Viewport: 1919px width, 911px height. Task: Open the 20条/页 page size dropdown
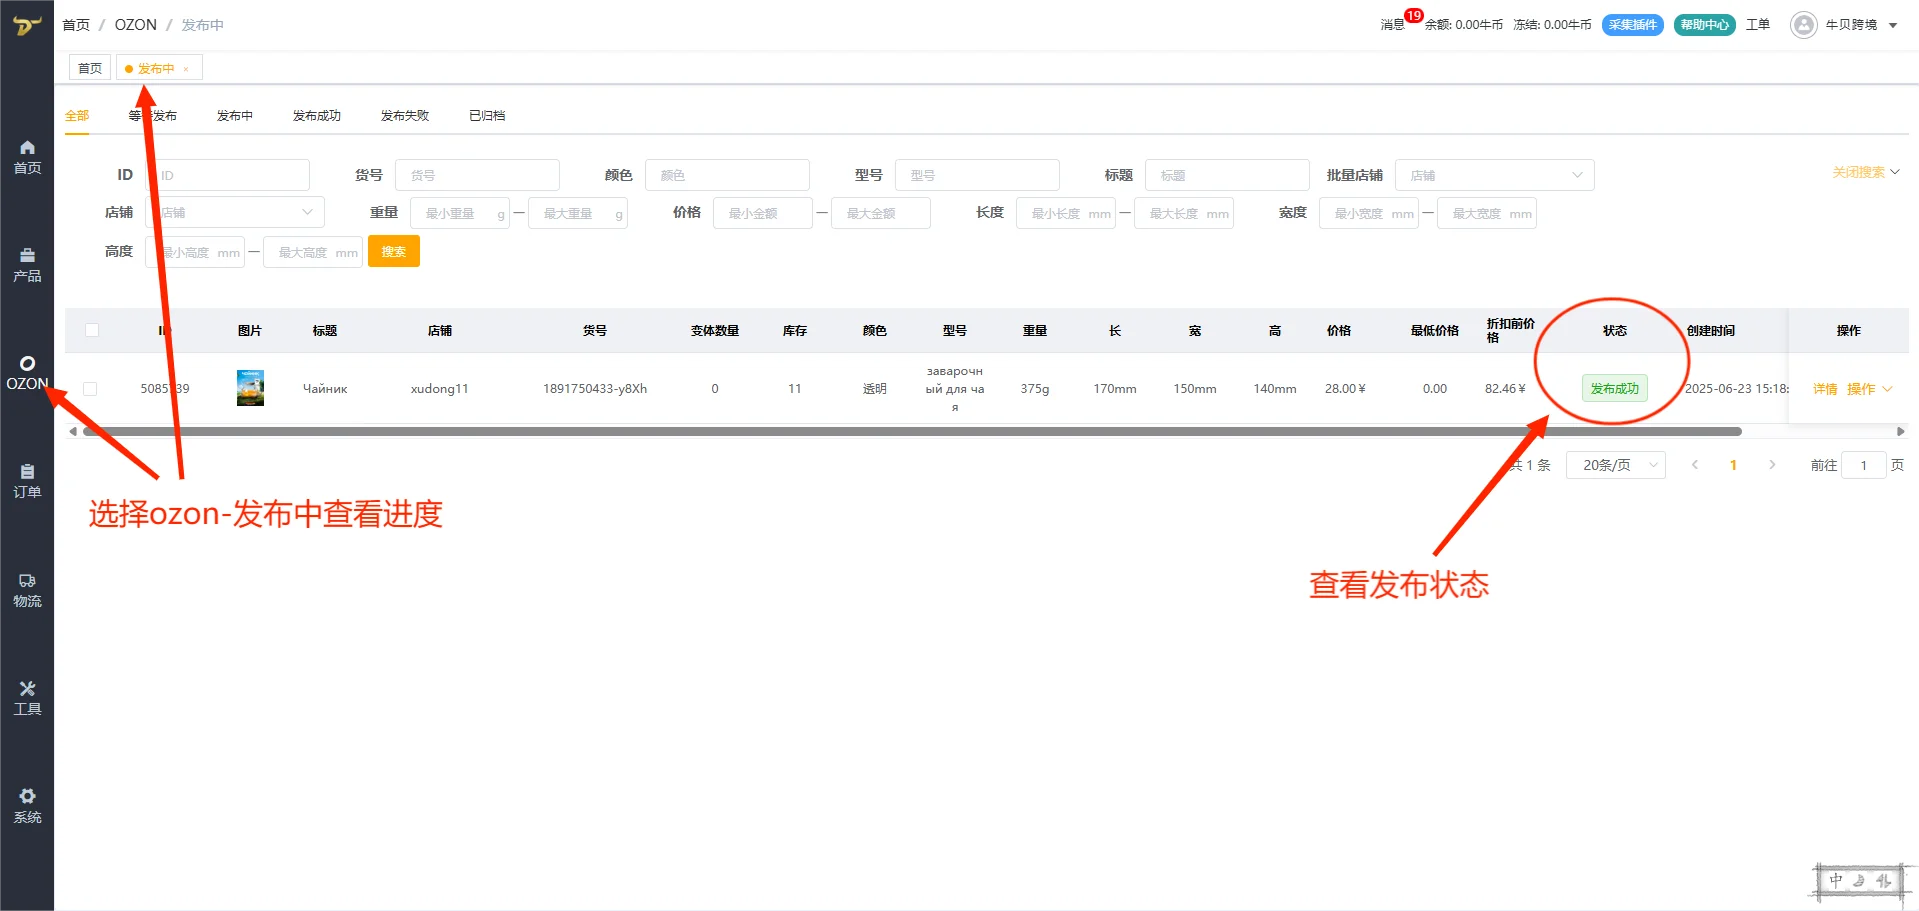click(1614, 464)
